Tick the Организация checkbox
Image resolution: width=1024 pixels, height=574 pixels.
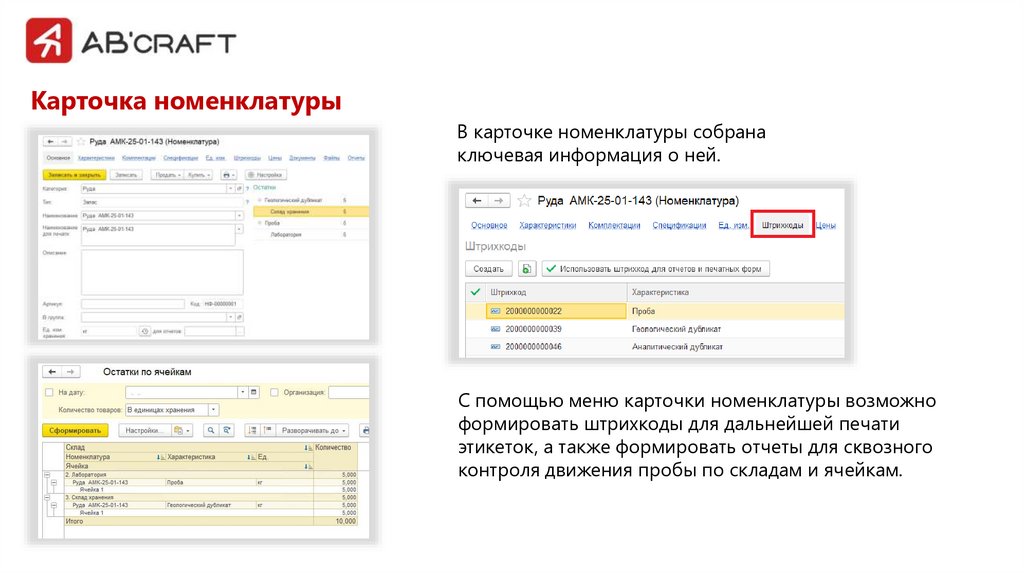pos(274,392)
